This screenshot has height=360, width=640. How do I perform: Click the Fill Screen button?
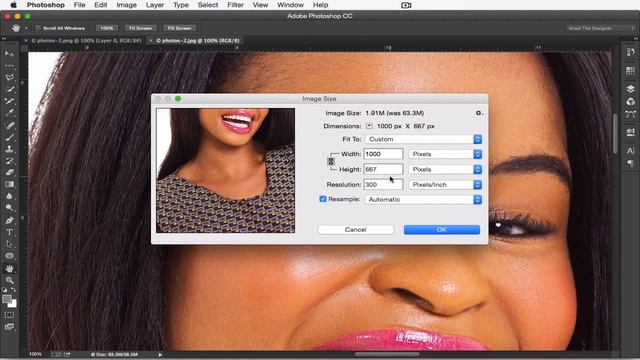(x=179, y=28)
